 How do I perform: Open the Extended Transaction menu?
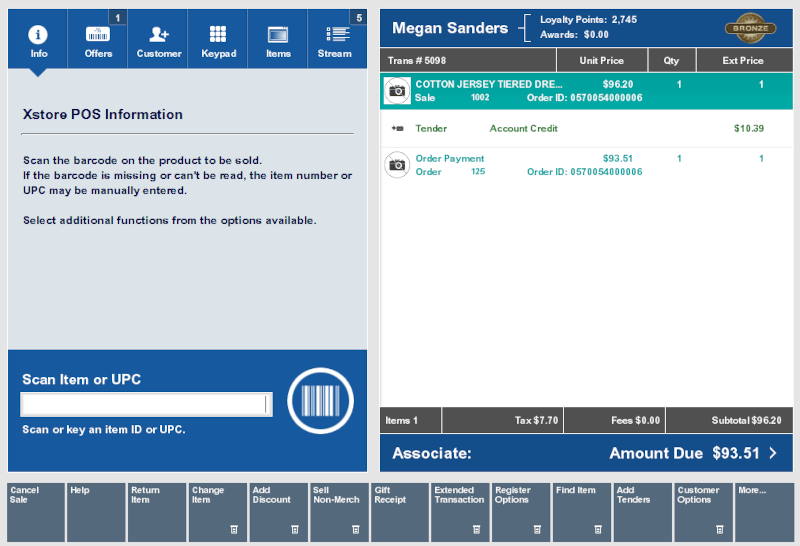click(460, 512)
